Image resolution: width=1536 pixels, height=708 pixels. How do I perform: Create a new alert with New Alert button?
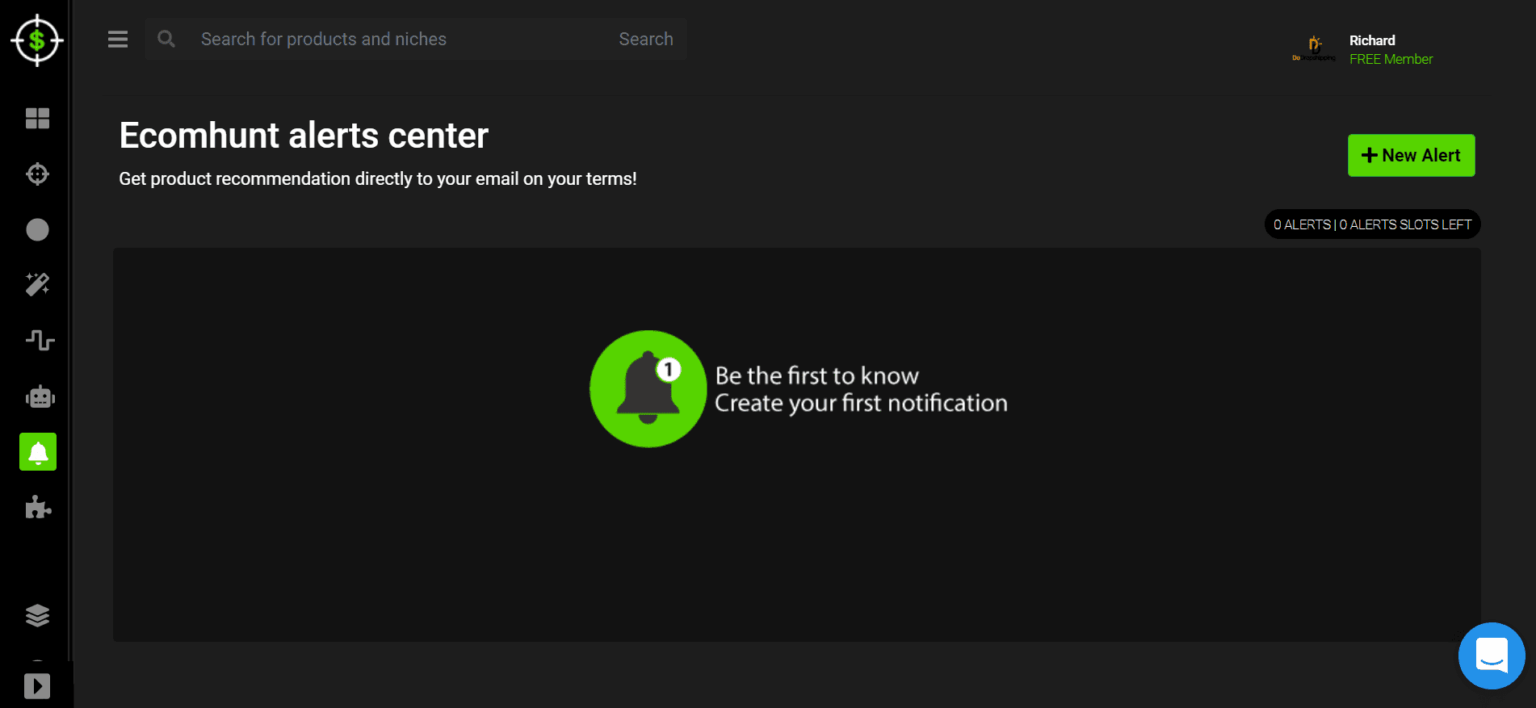click(1410, 155)
